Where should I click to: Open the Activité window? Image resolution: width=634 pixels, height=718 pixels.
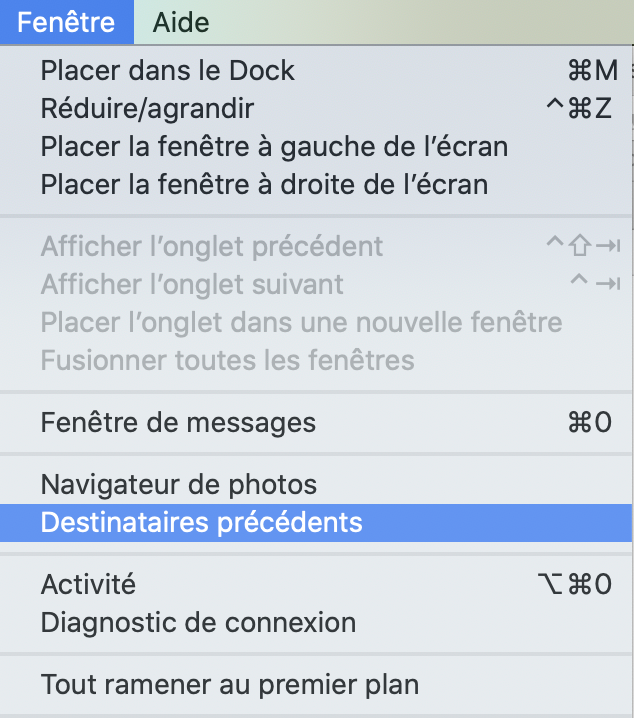coord(88,584)
